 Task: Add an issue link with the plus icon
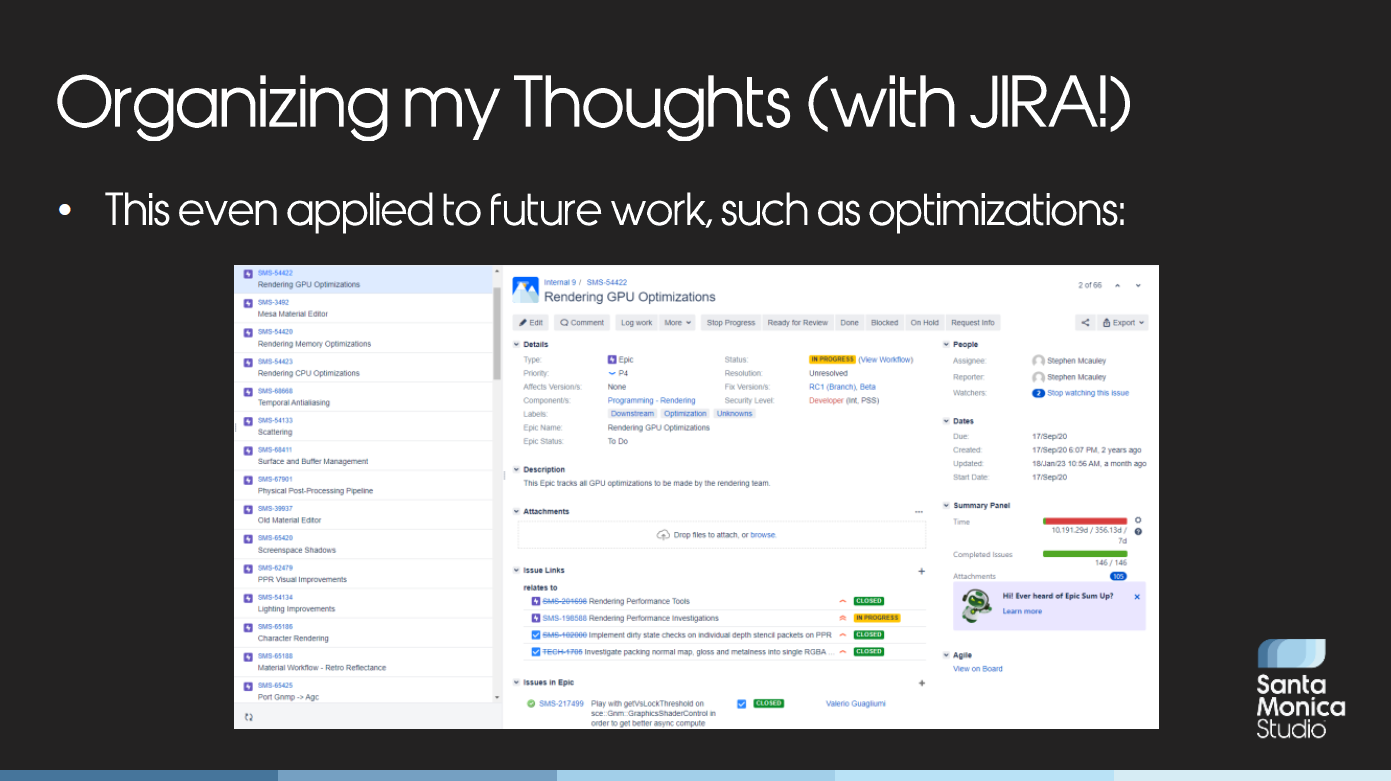[x=921, y=571]
